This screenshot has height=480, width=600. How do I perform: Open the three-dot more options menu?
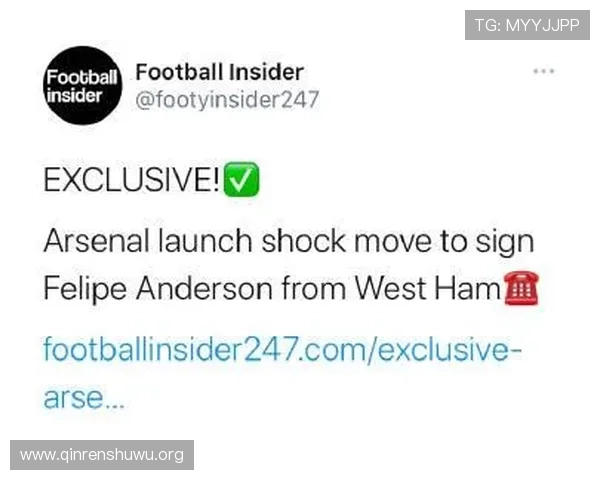coord(544,71)
